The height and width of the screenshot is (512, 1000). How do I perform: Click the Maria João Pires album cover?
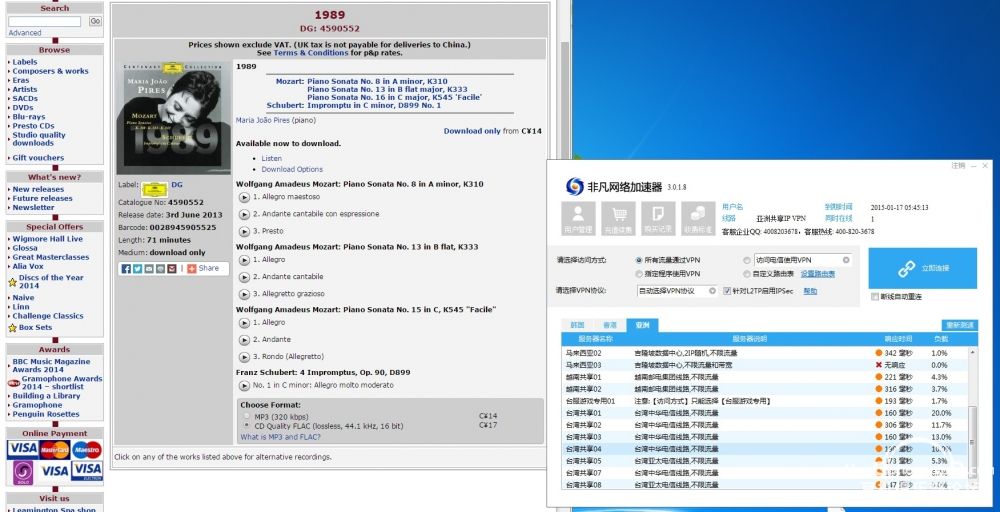pyautogui.click(x=174, y=118)
